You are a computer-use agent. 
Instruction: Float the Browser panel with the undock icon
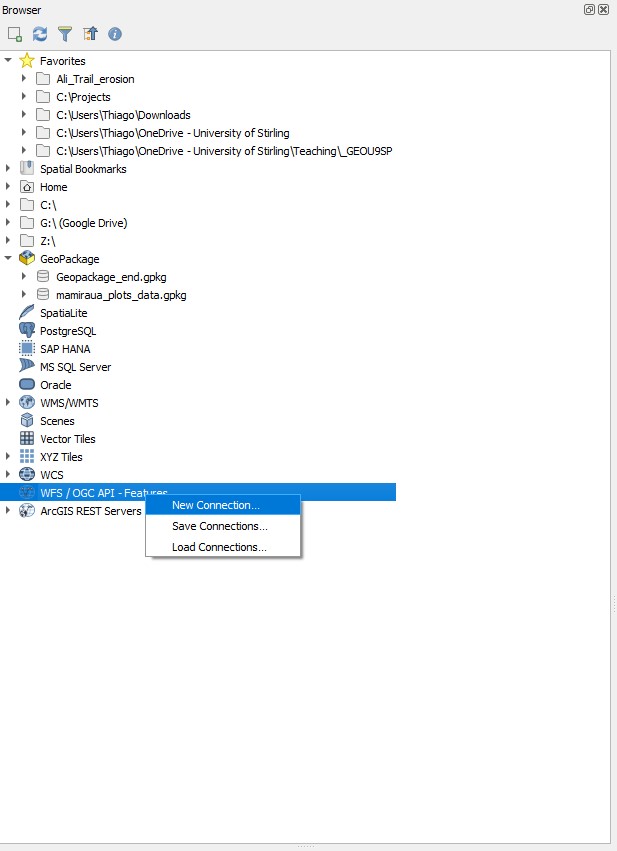click(x=589, y=9)
